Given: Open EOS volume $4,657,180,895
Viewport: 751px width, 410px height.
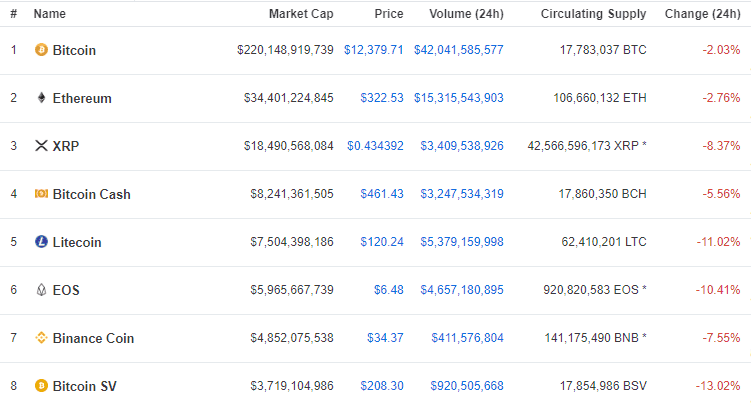Looking at the screenshot, I should coord(462,290).
